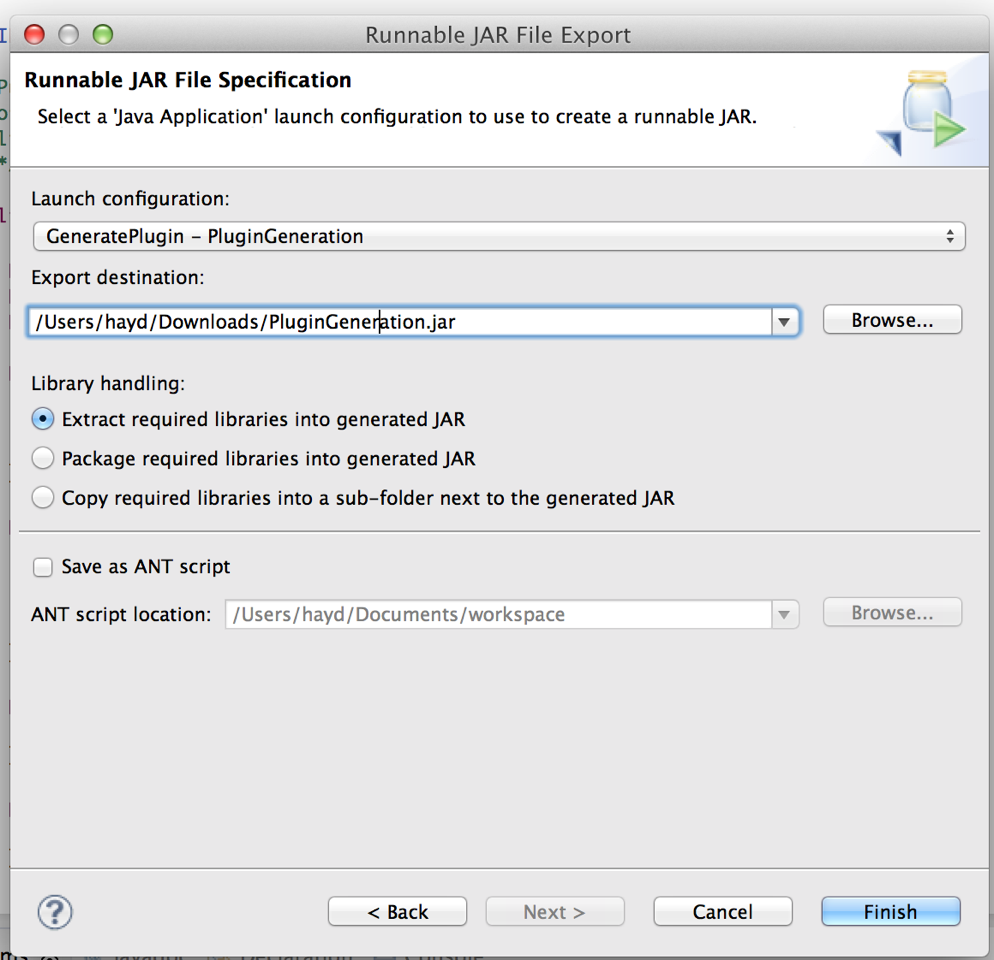994x960 pixels.
Task: Go back with the Back button
Action: pos(397,911)
